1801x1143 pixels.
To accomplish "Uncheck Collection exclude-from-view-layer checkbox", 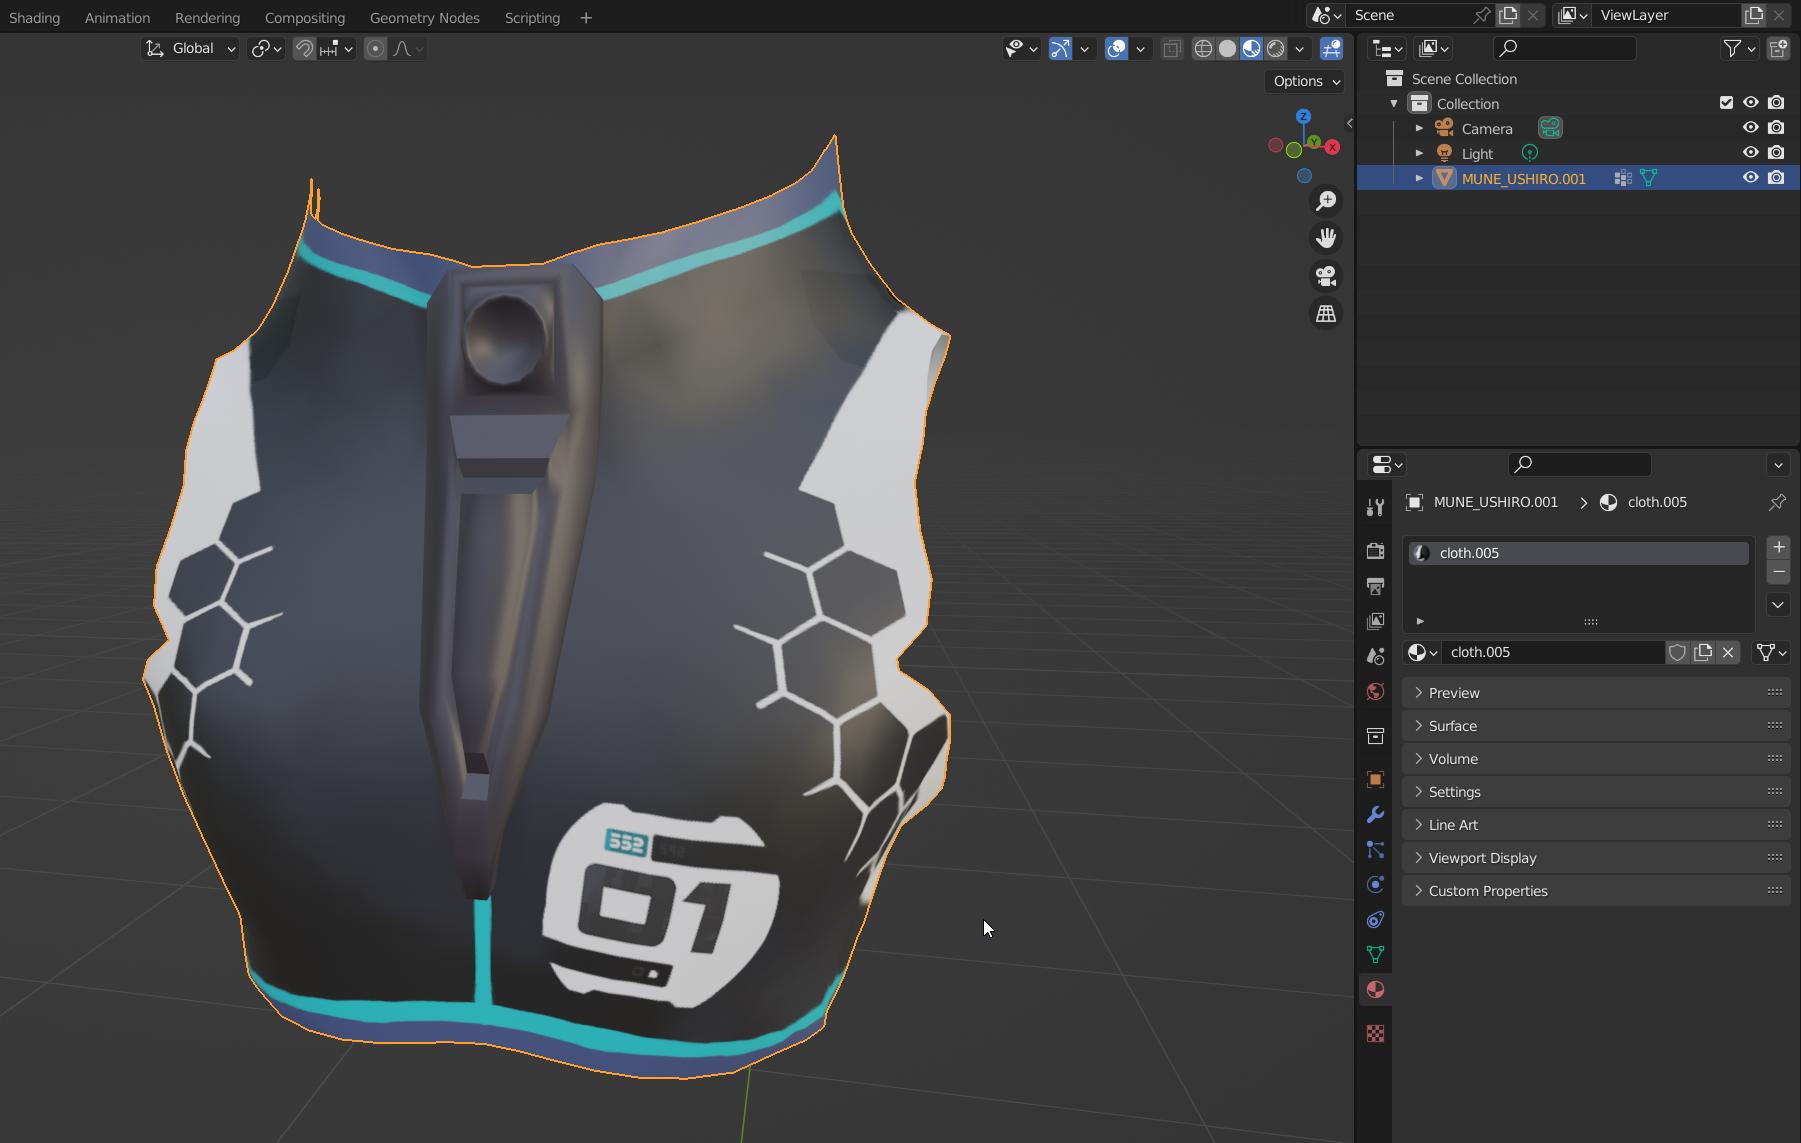I will [x=1726, y=103].
